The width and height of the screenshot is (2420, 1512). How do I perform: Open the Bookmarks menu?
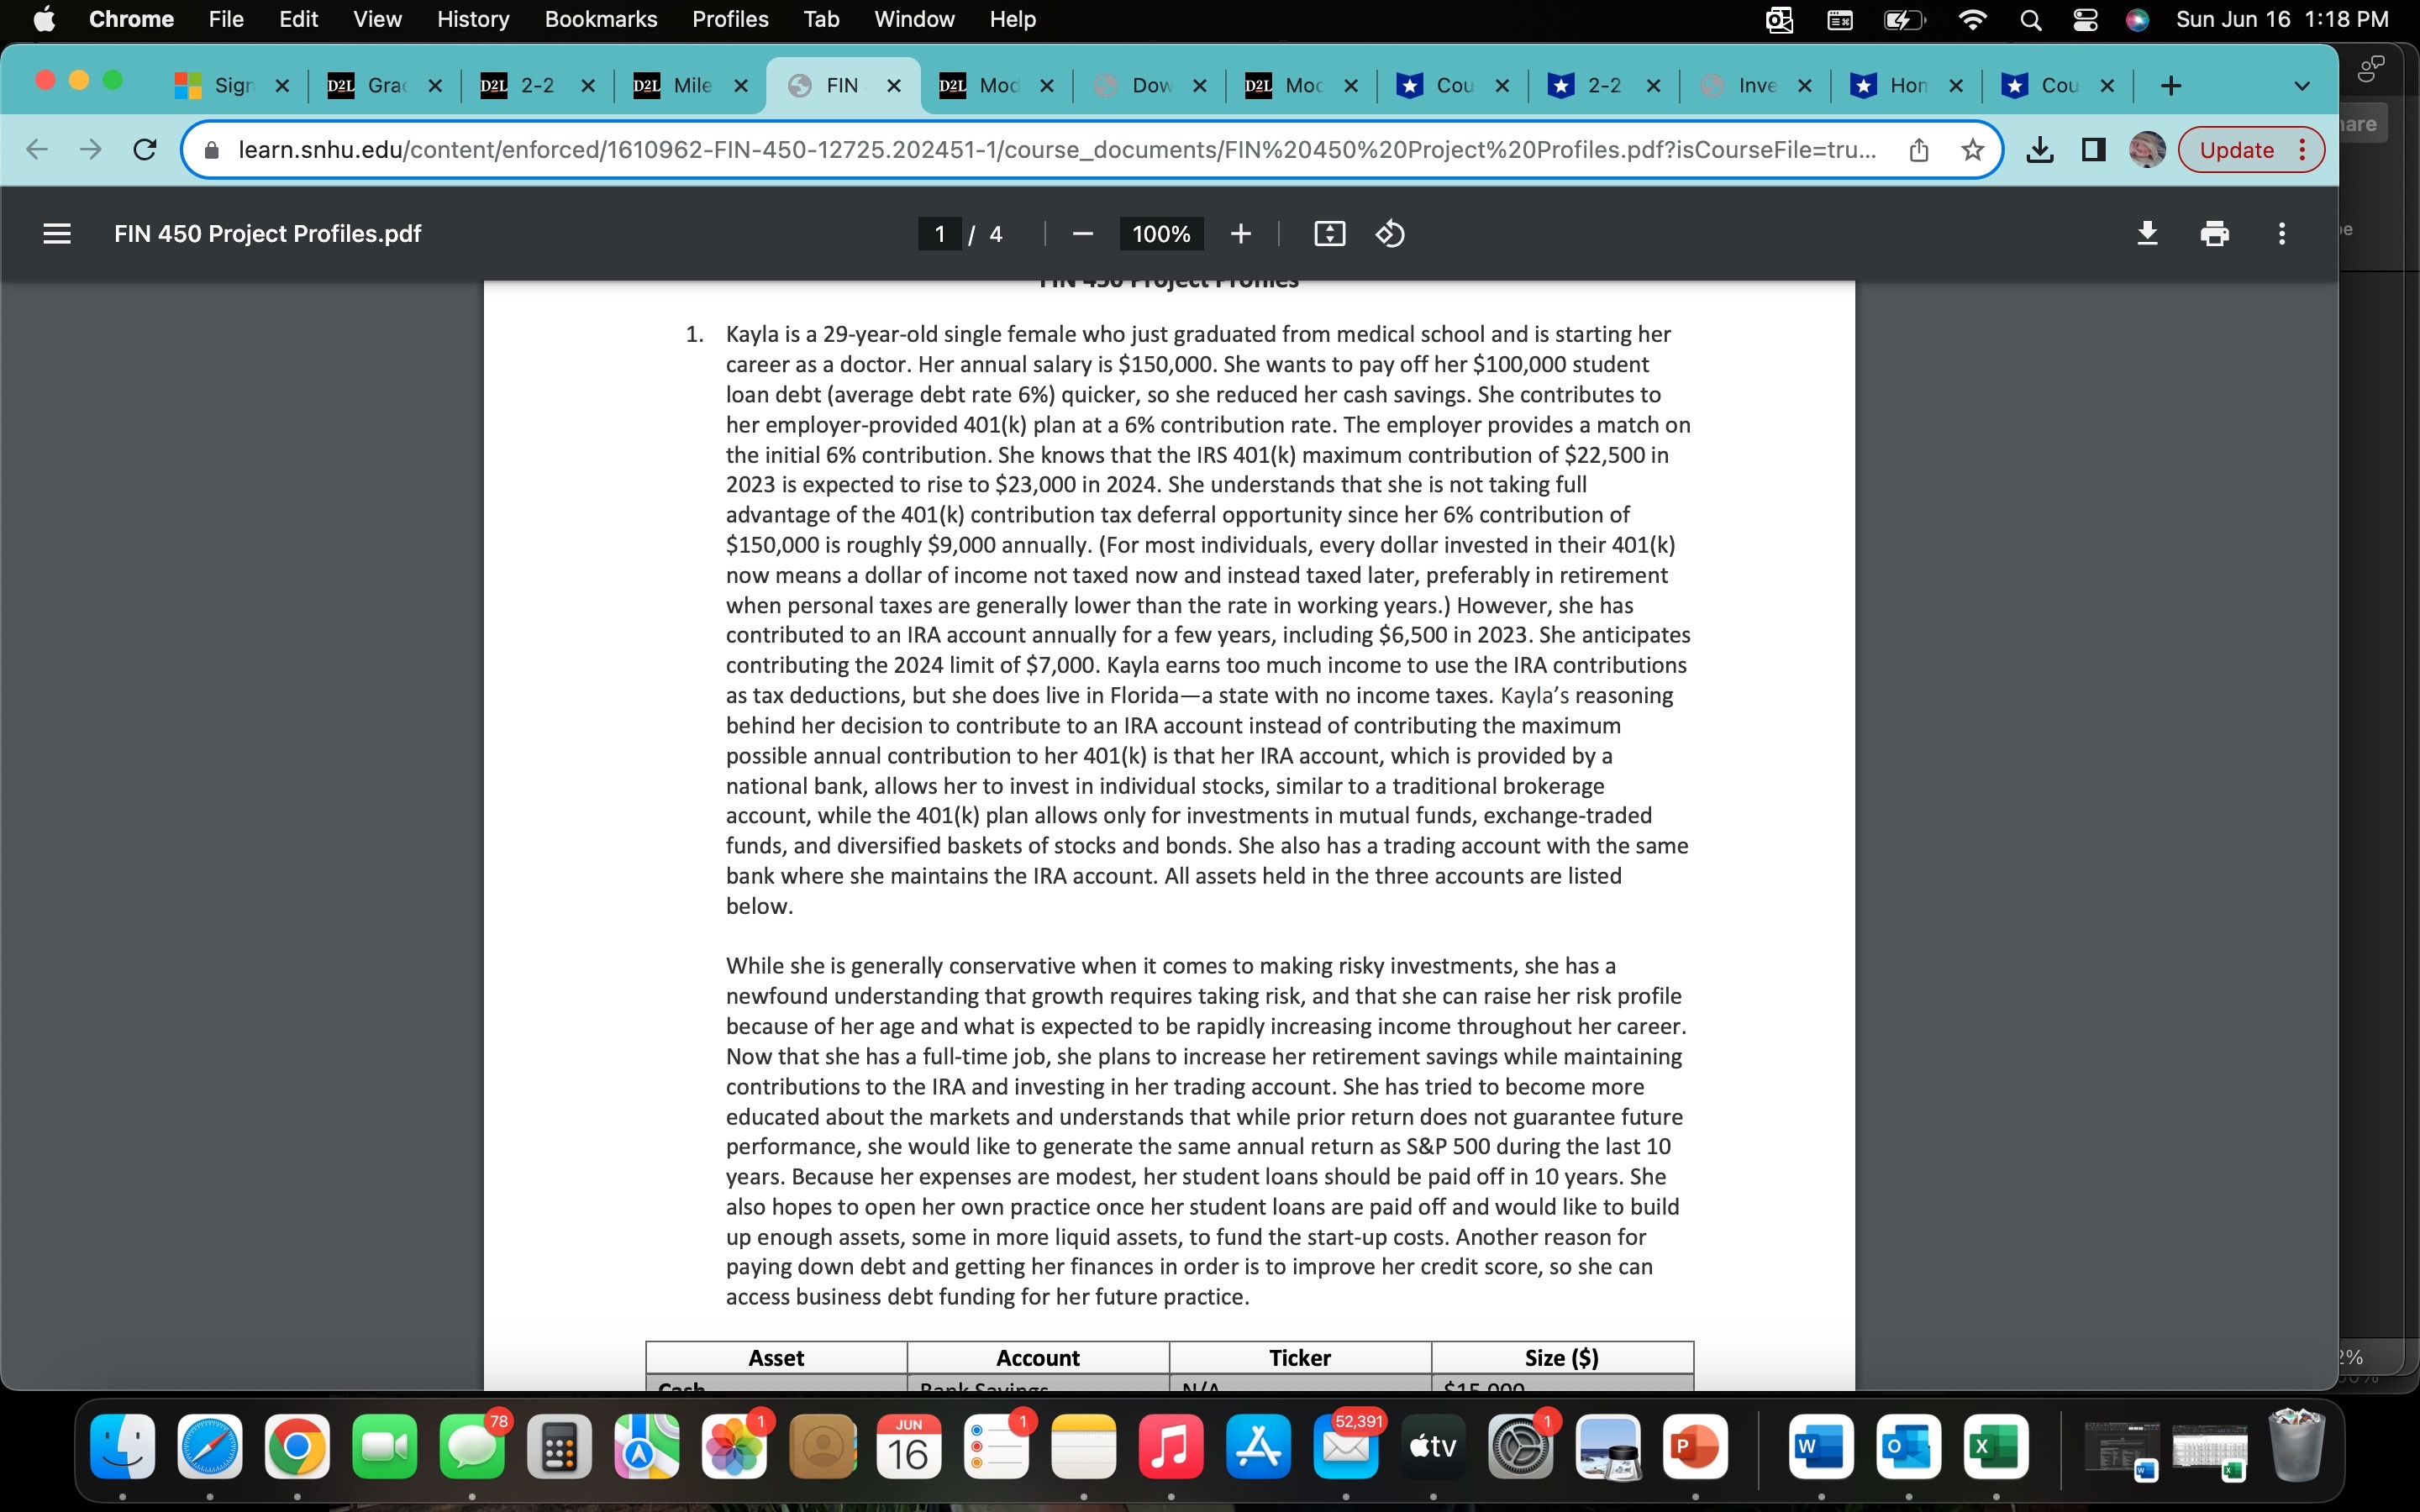(600, 19)
